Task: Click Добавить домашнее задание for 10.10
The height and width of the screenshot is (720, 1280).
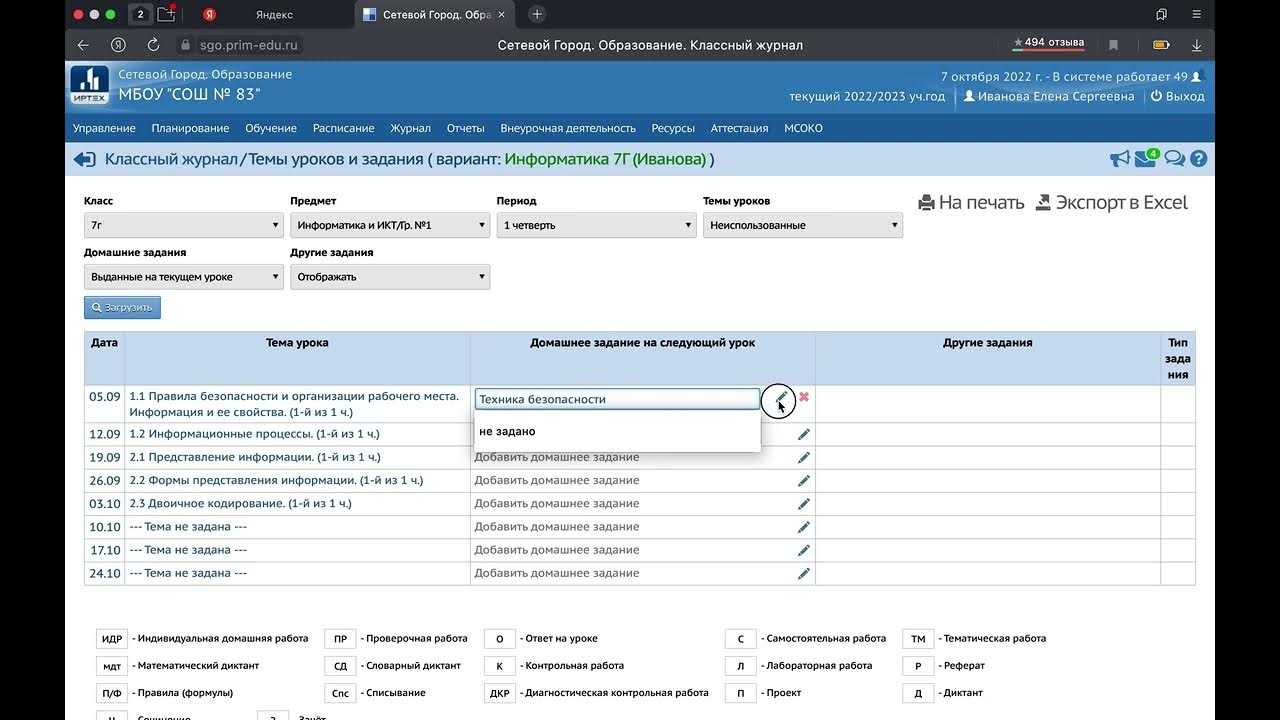Action: pyautogui.click(x=557, y=527)
